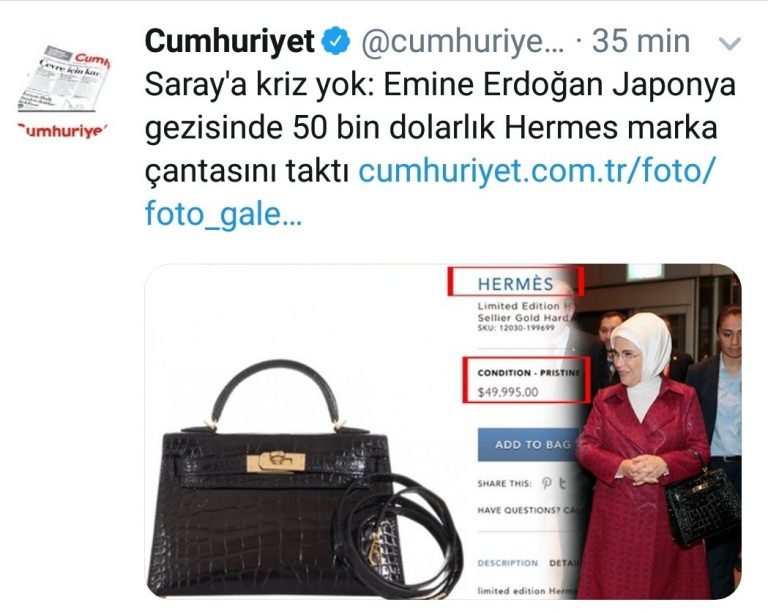The image size is (768, 613).
Task: Expand the tweet options chevron
Action: click(x=730, y=45)
